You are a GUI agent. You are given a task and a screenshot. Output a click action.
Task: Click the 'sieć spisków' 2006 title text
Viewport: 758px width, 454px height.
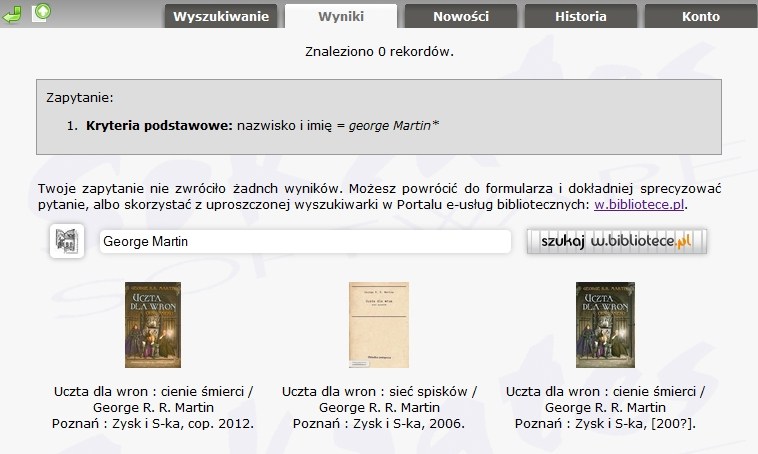[379, 391]
